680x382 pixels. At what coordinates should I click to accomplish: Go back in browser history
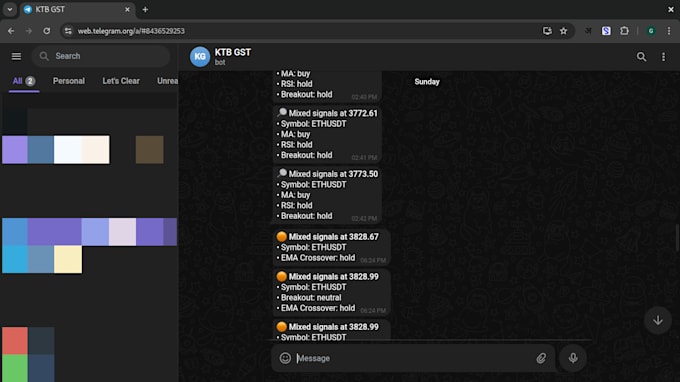pyautogui.click(x=11, y=31)
